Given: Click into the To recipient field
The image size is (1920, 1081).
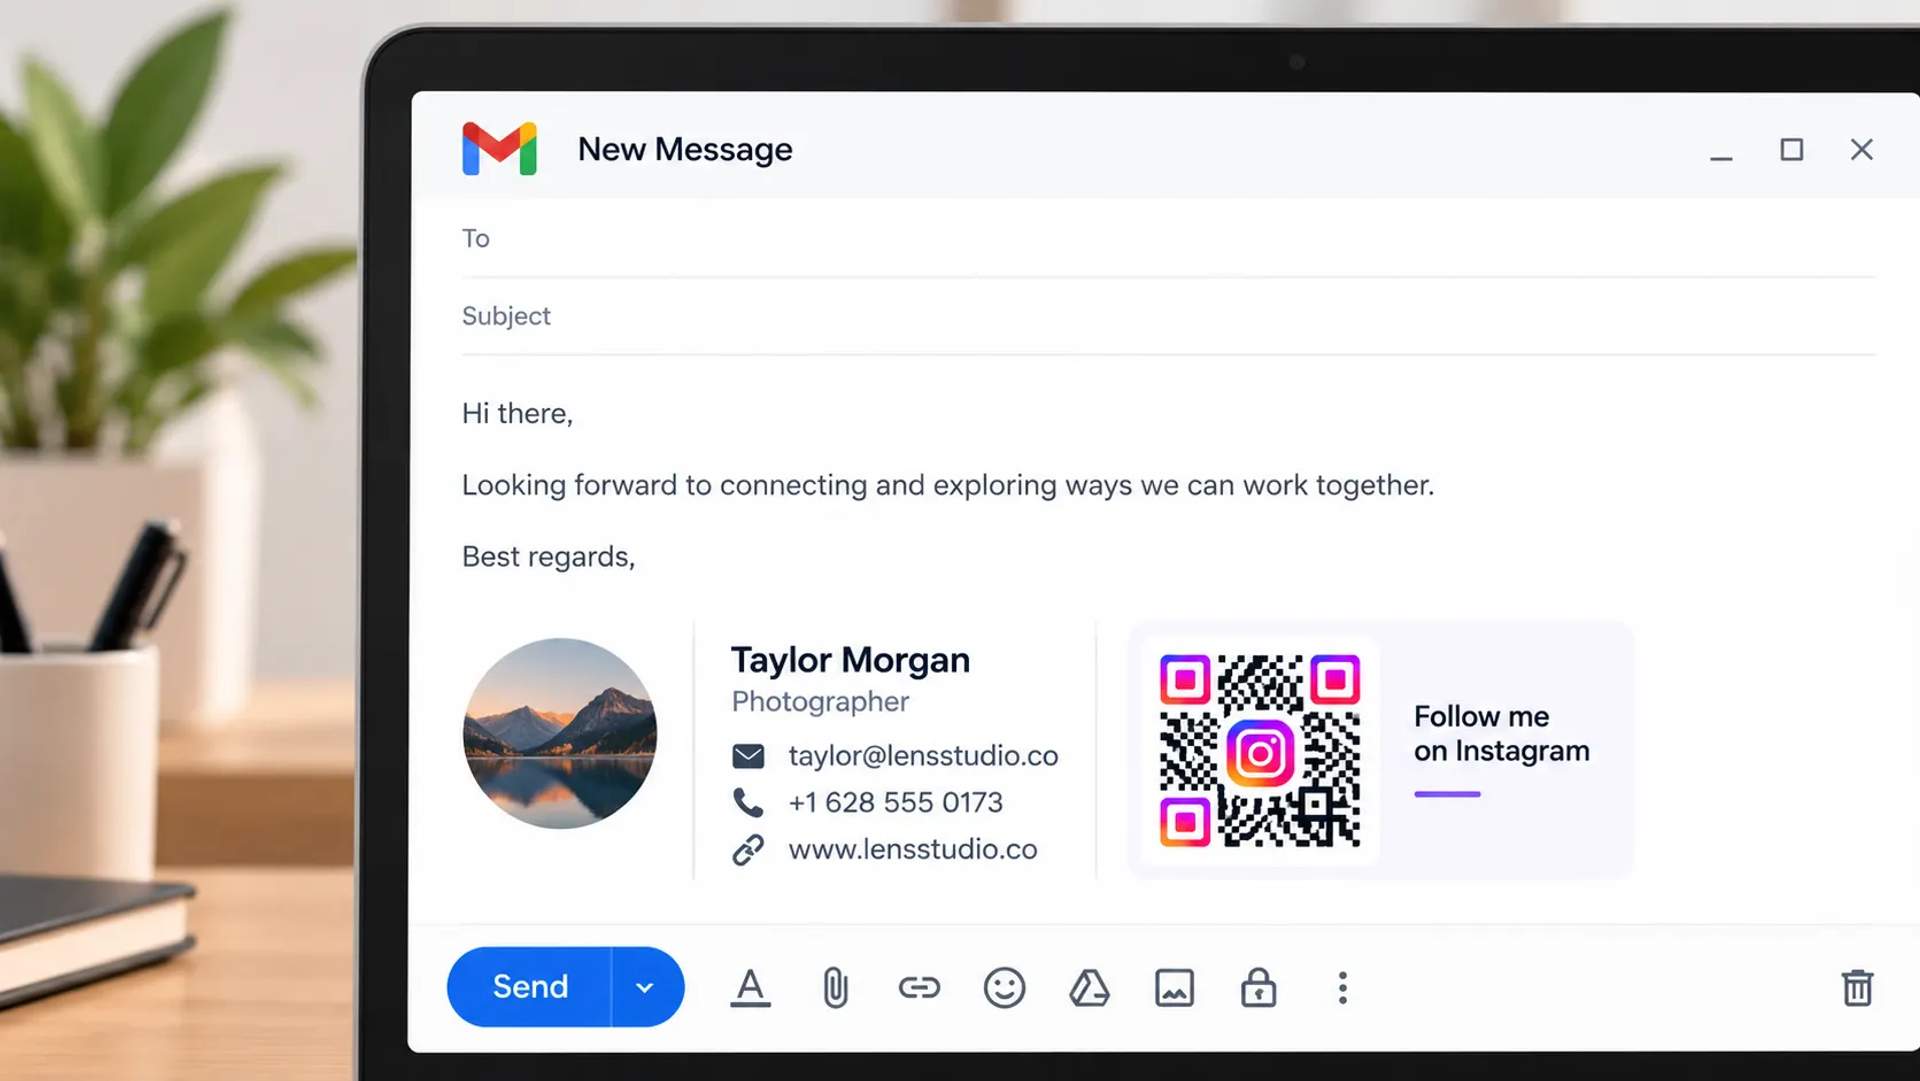Looking at the screenshot, I should [1168, 239].
